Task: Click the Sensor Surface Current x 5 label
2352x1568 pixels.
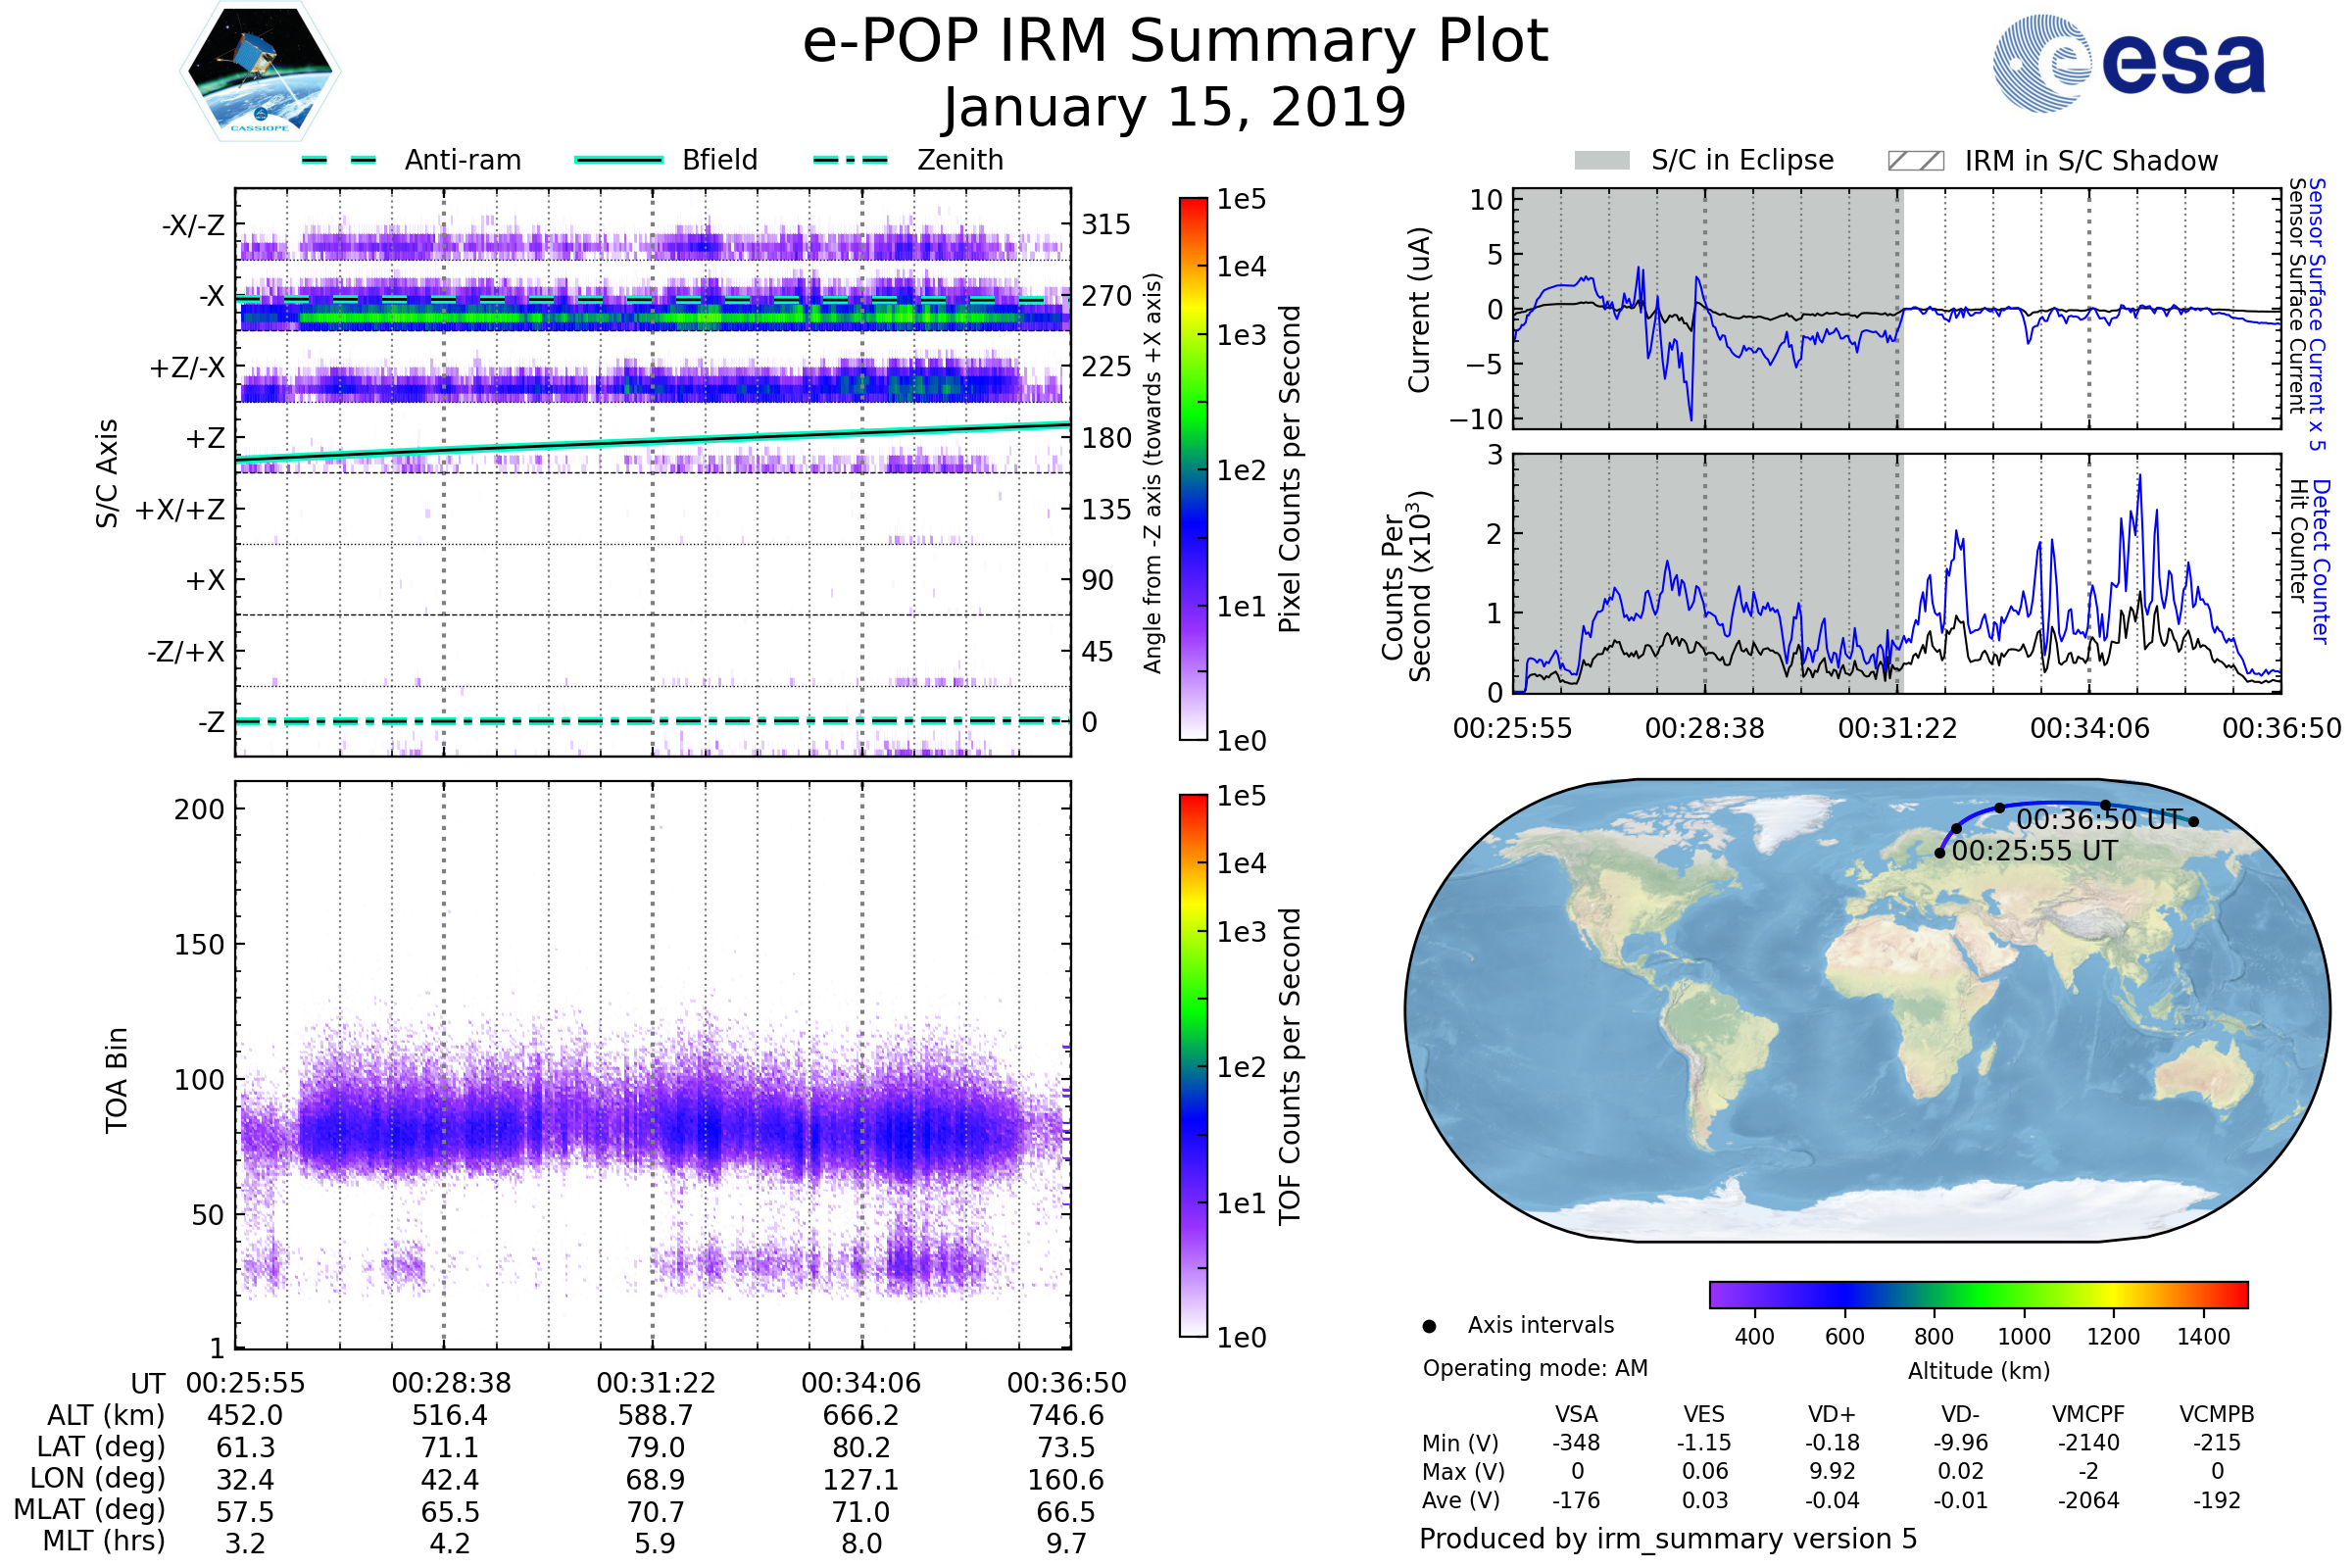Action: [2317, 314]
